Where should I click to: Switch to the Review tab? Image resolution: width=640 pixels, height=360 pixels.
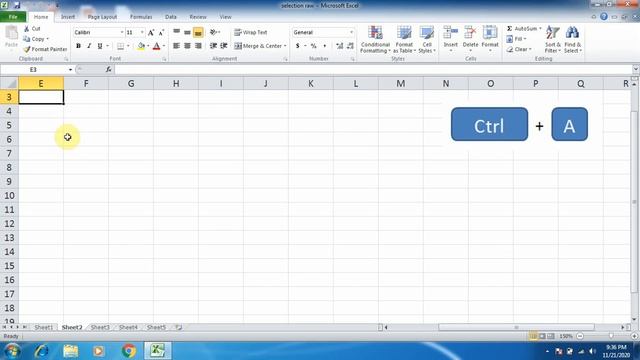click(x=198, y=17)
